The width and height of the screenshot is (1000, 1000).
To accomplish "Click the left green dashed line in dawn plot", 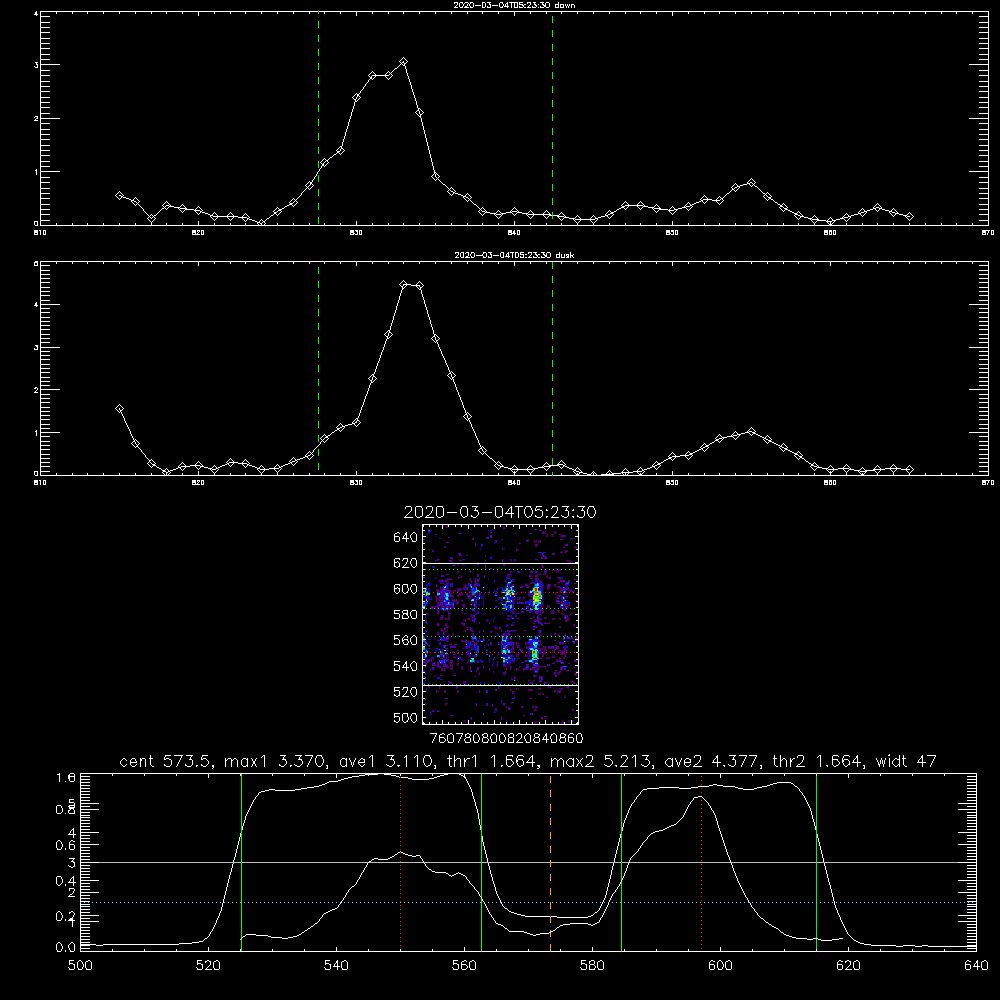I will click(318, 118).
